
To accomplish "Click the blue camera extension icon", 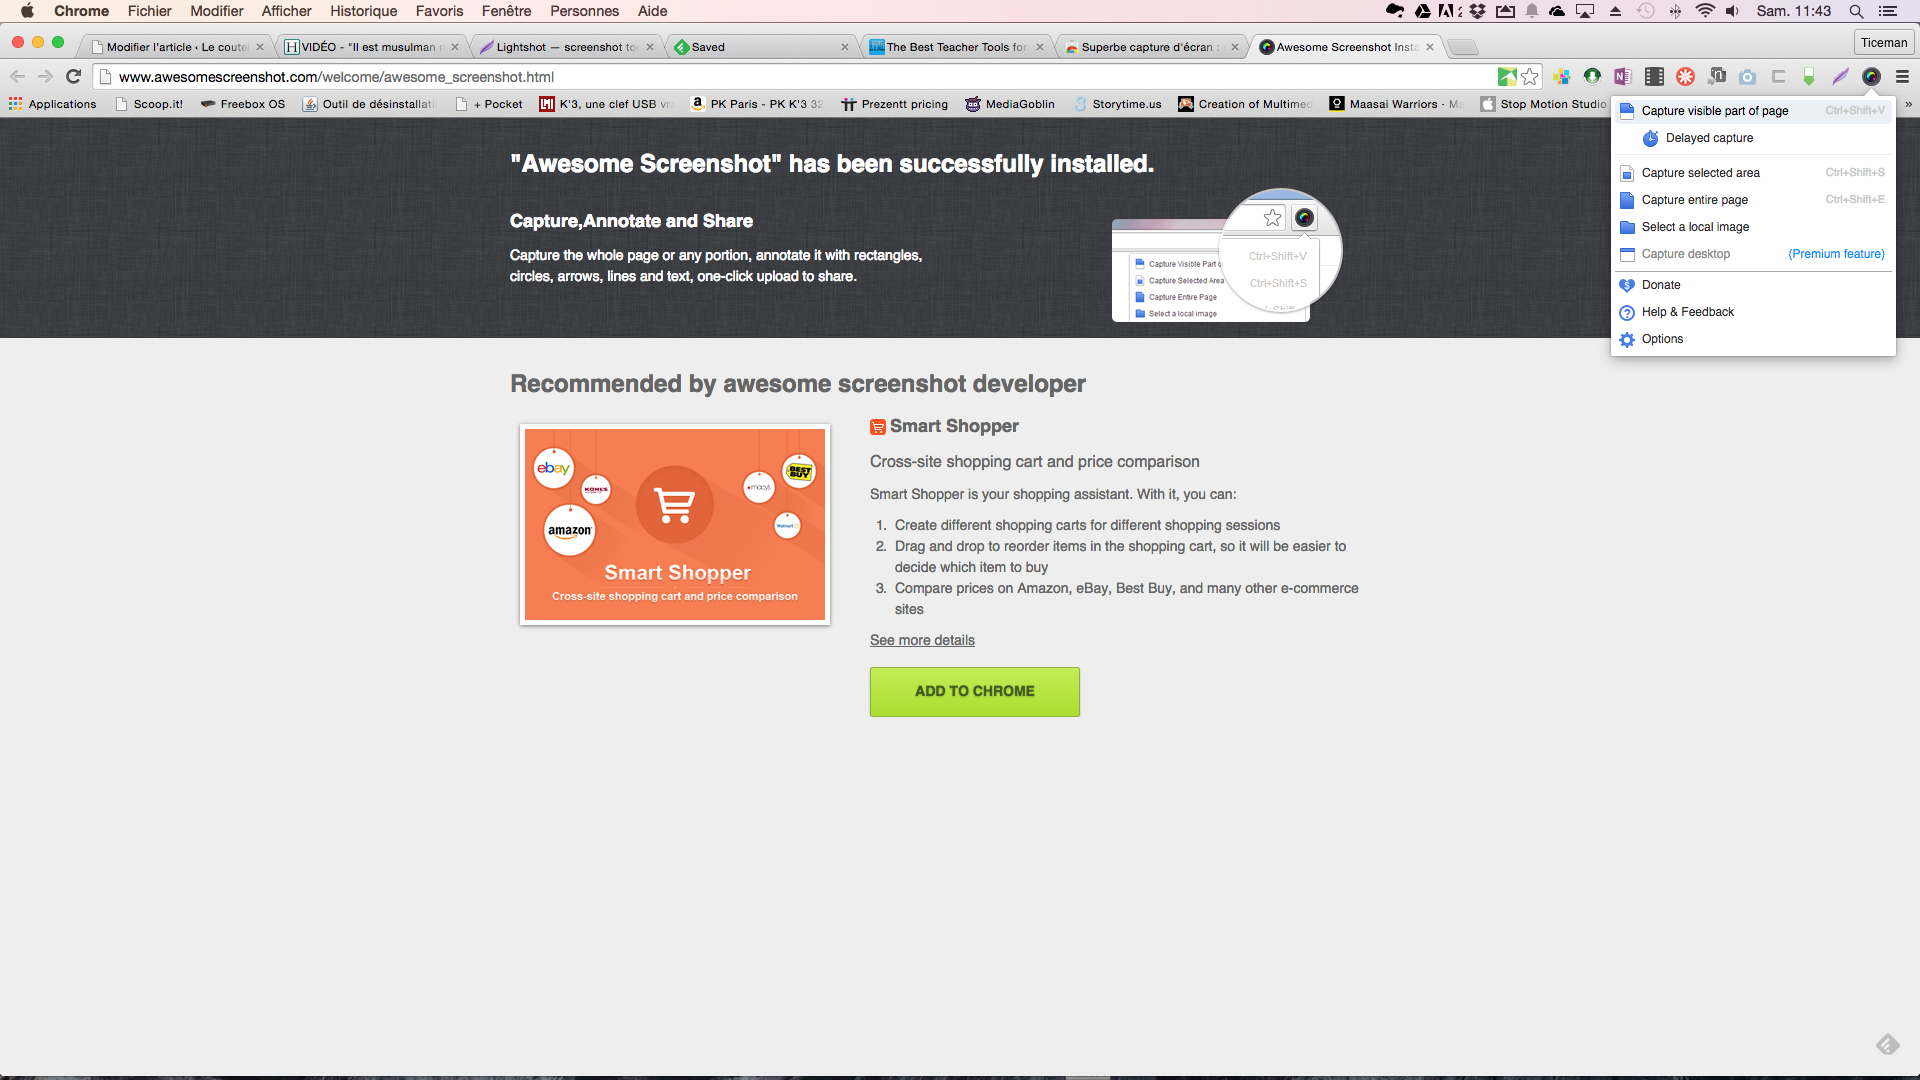I will tap(1747, 76).
